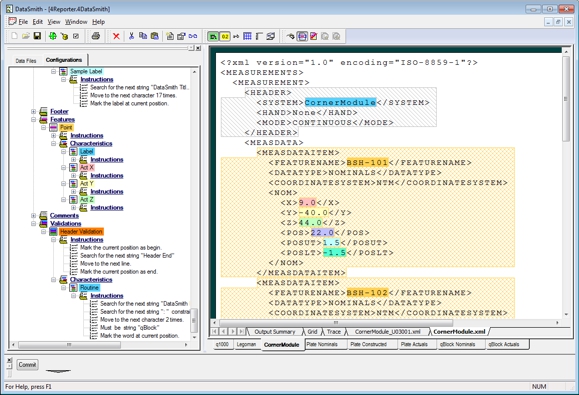
Task: Click the small checkbox icon on the toolbar
Action: tap(76, 36)
